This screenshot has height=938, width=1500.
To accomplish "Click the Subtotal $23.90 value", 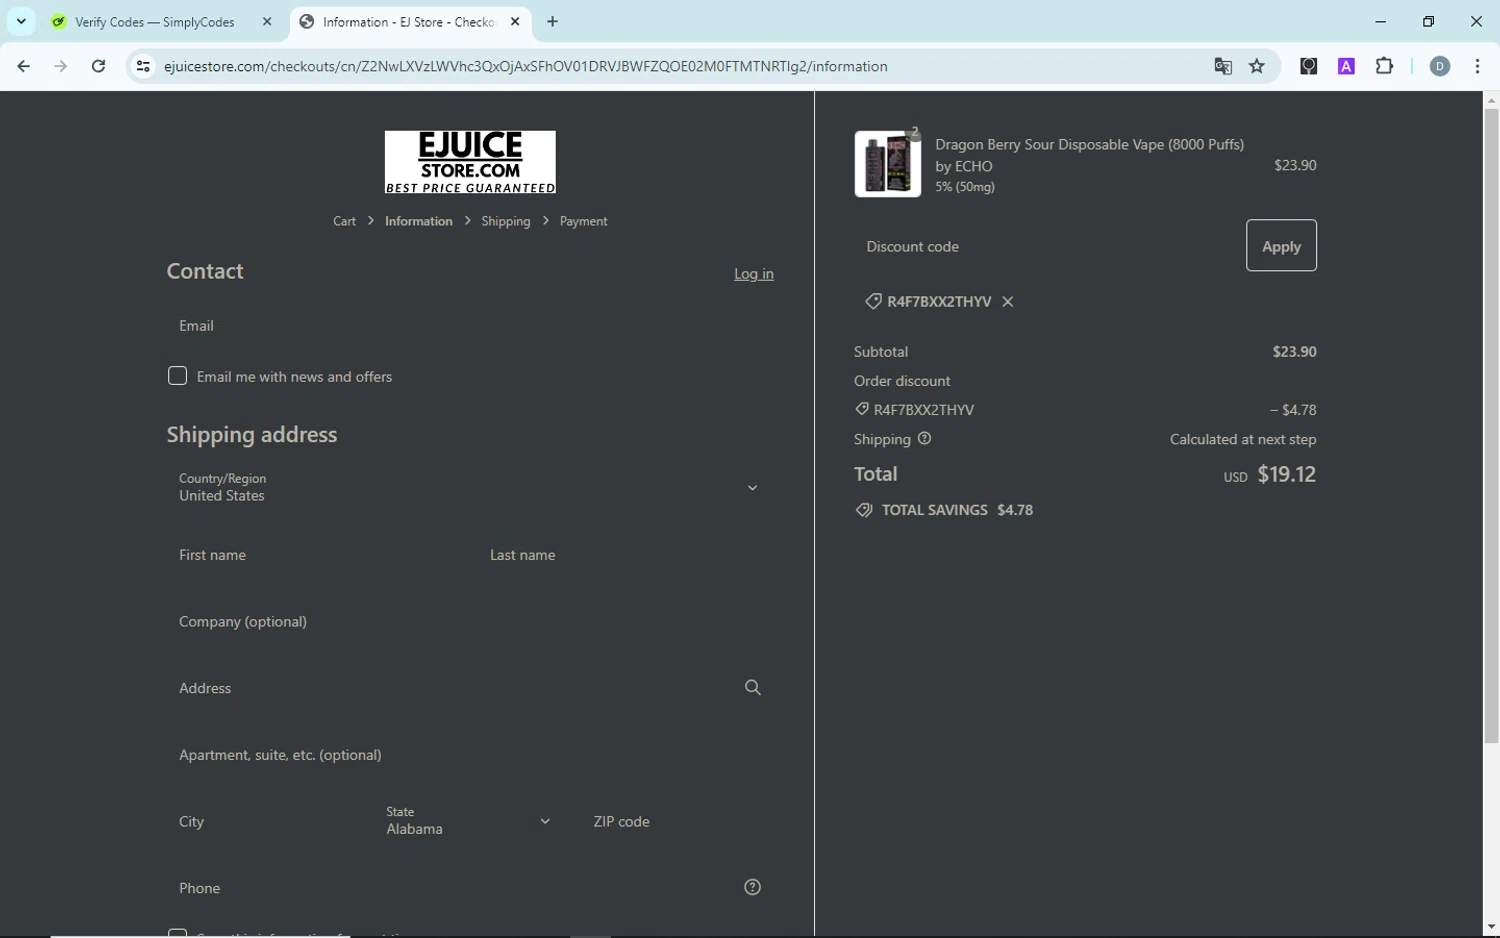I will click(x=1294, y=352).
